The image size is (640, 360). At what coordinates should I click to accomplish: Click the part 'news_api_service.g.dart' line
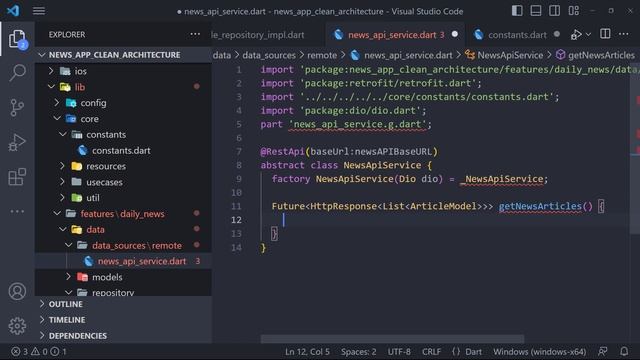point(346,124)
